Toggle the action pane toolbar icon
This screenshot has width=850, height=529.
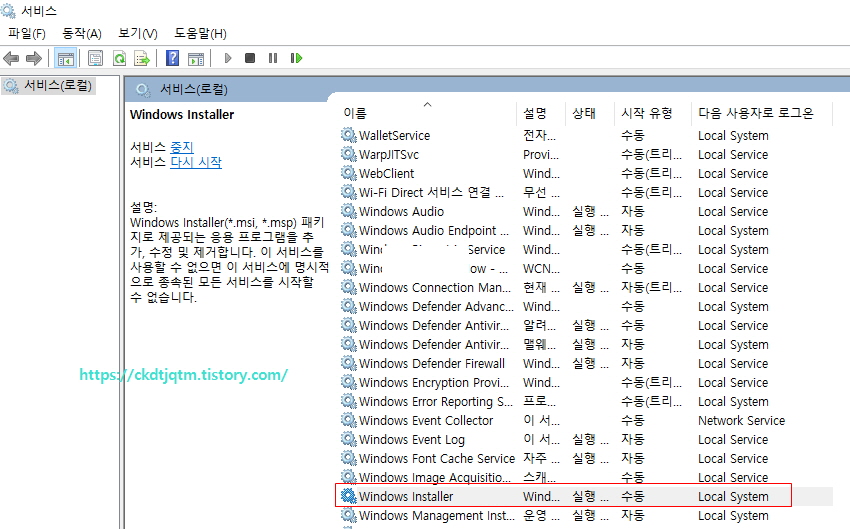coord(196,58)
